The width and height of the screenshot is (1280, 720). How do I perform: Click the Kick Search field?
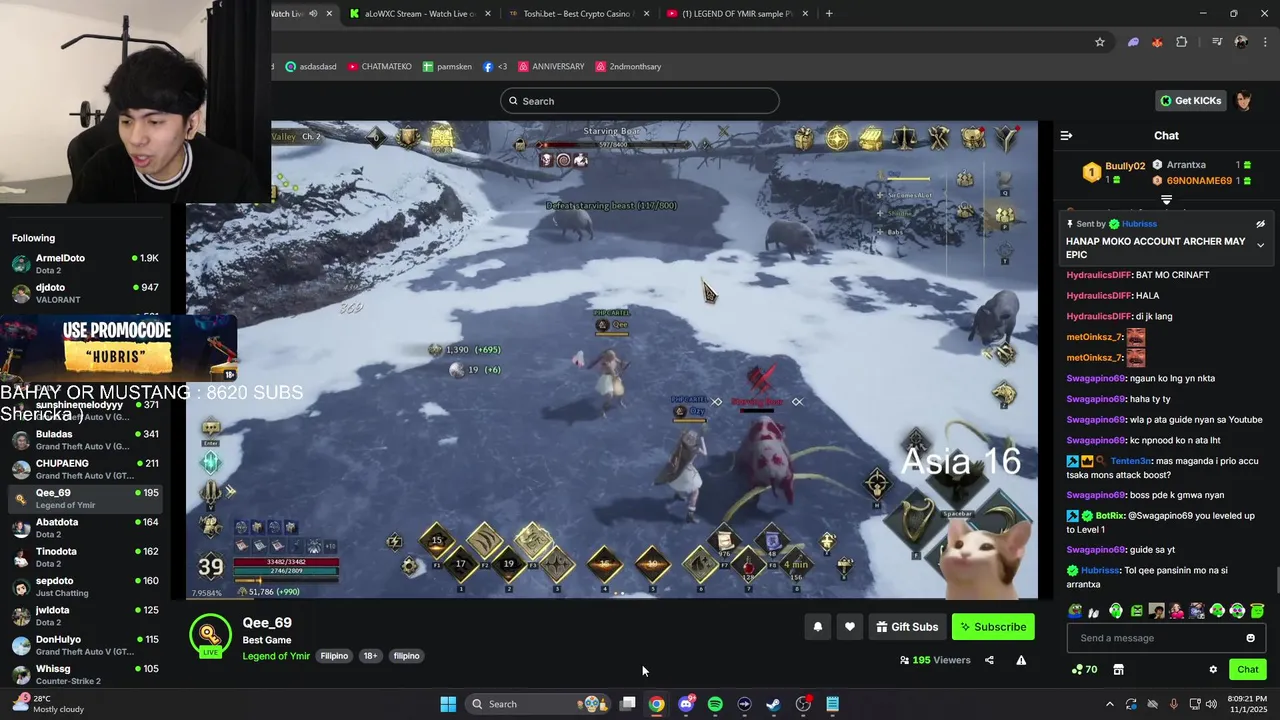tap(640, 101)
